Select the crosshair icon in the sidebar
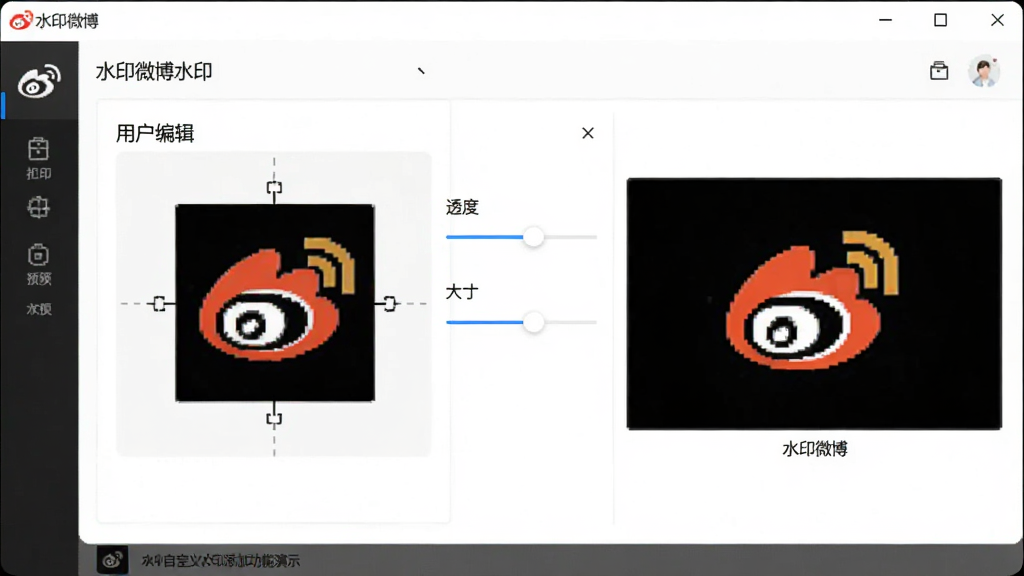 point(39,208)
